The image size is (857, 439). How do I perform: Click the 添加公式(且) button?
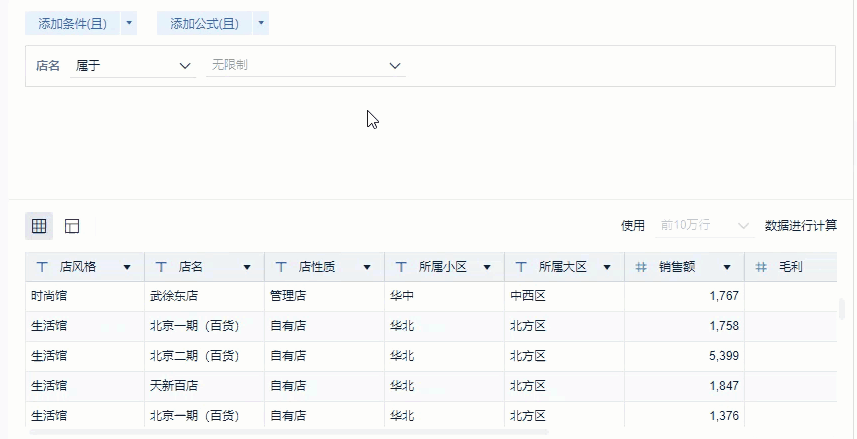tap(204, 22)
